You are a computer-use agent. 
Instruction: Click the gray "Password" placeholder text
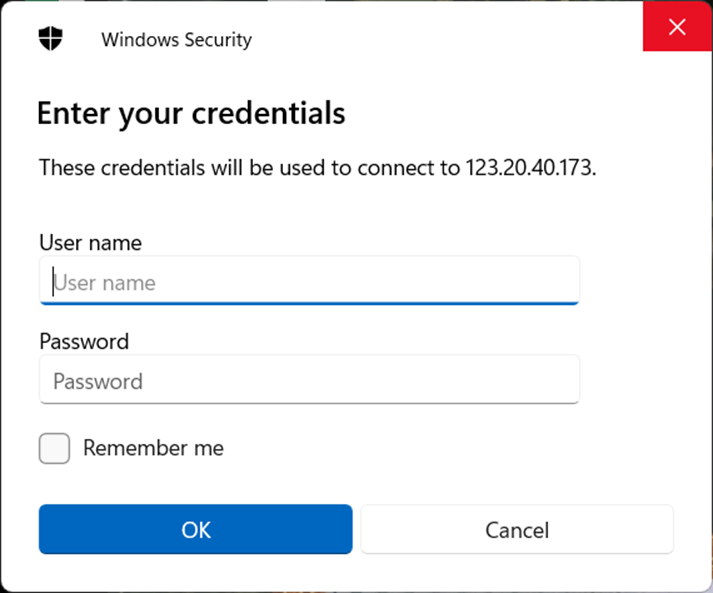tap(98, 381)
